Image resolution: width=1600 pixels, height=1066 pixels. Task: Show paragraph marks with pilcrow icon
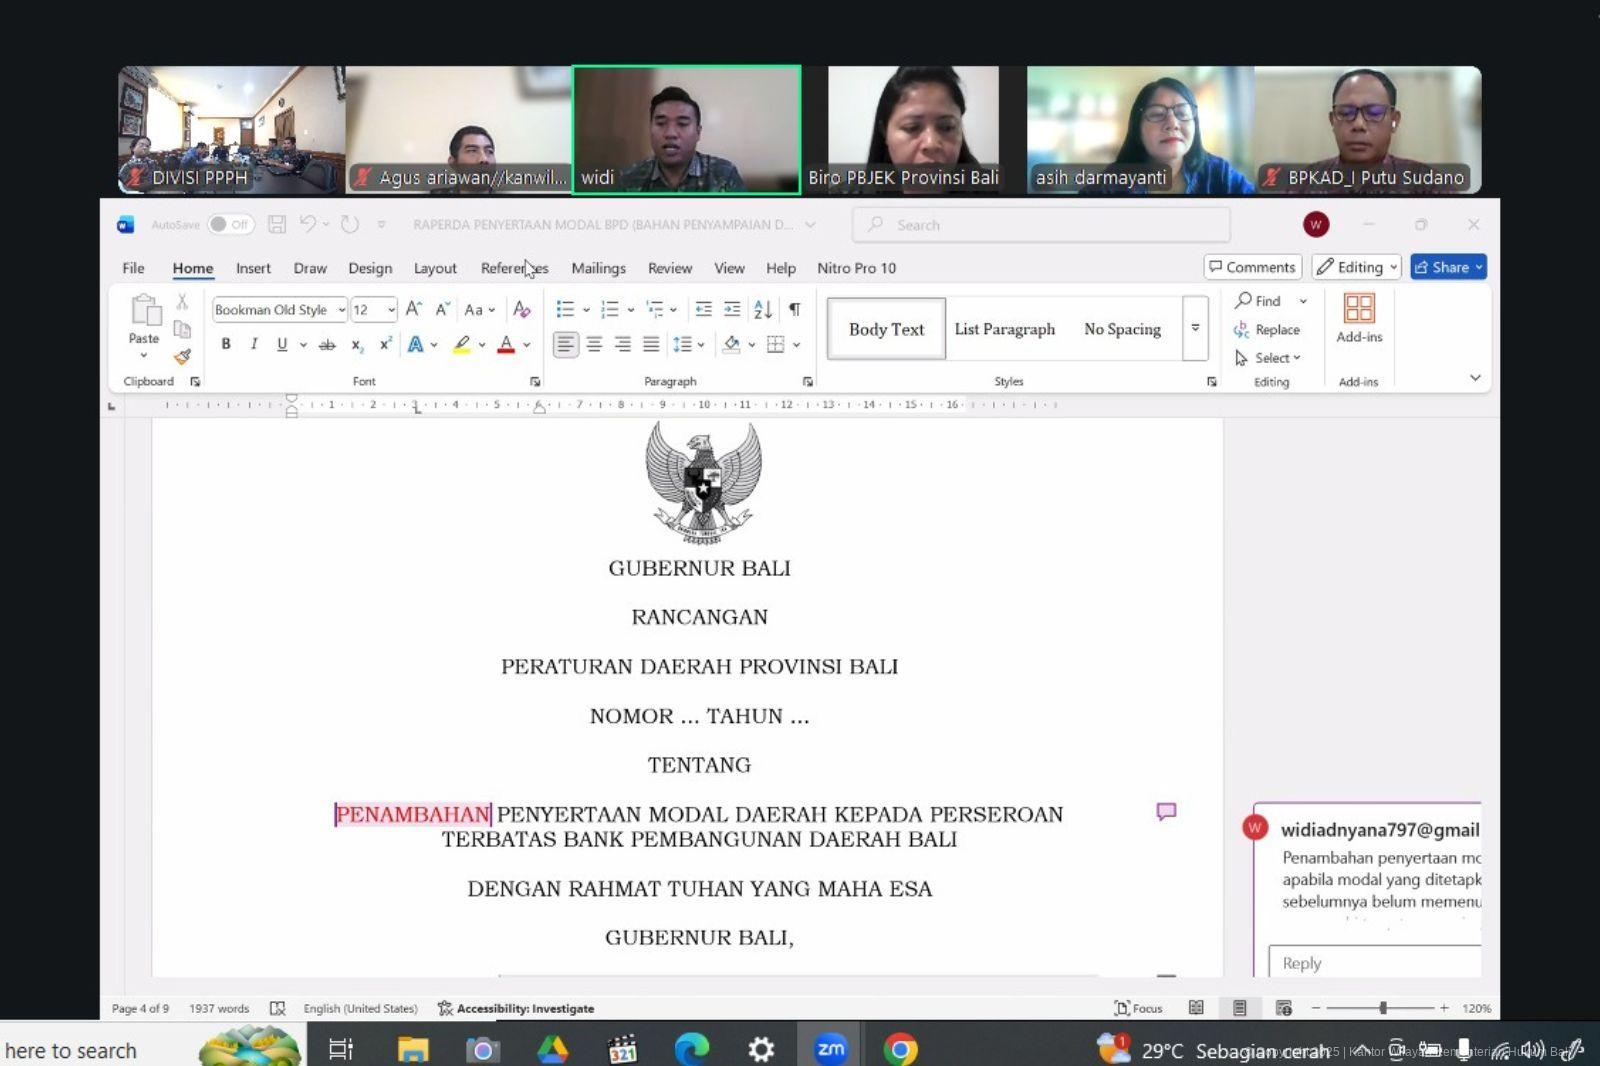[794, 310]
